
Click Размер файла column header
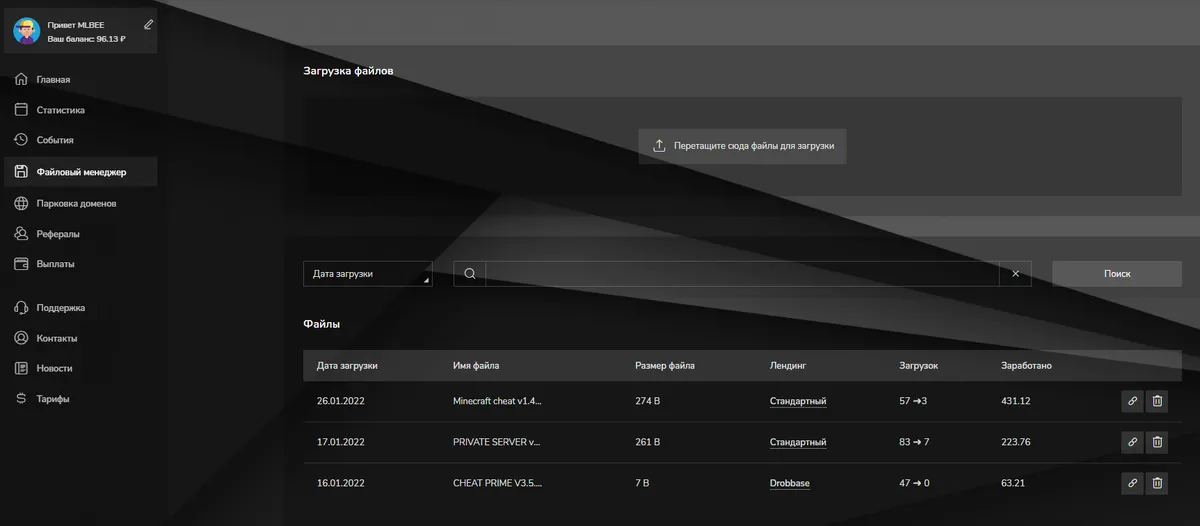coord(665,365)
